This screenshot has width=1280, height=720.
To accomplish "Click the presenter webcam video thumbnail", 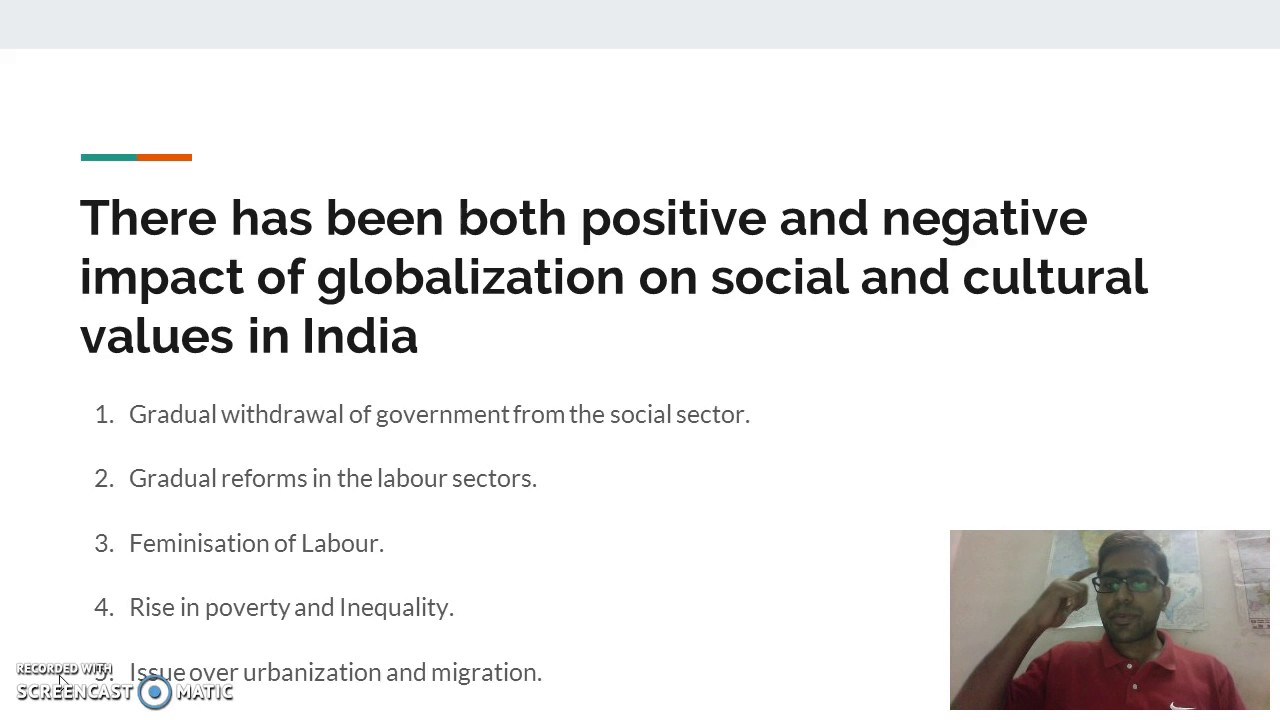I will (1109, 619).
